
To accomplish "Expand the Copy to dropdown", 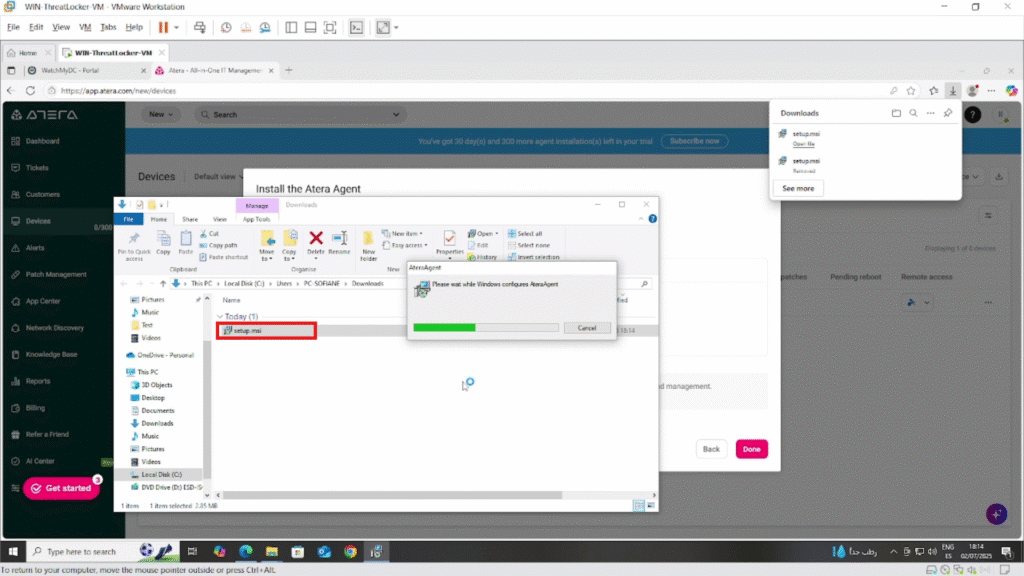I will pyautogui.click(x=289, y=246).
